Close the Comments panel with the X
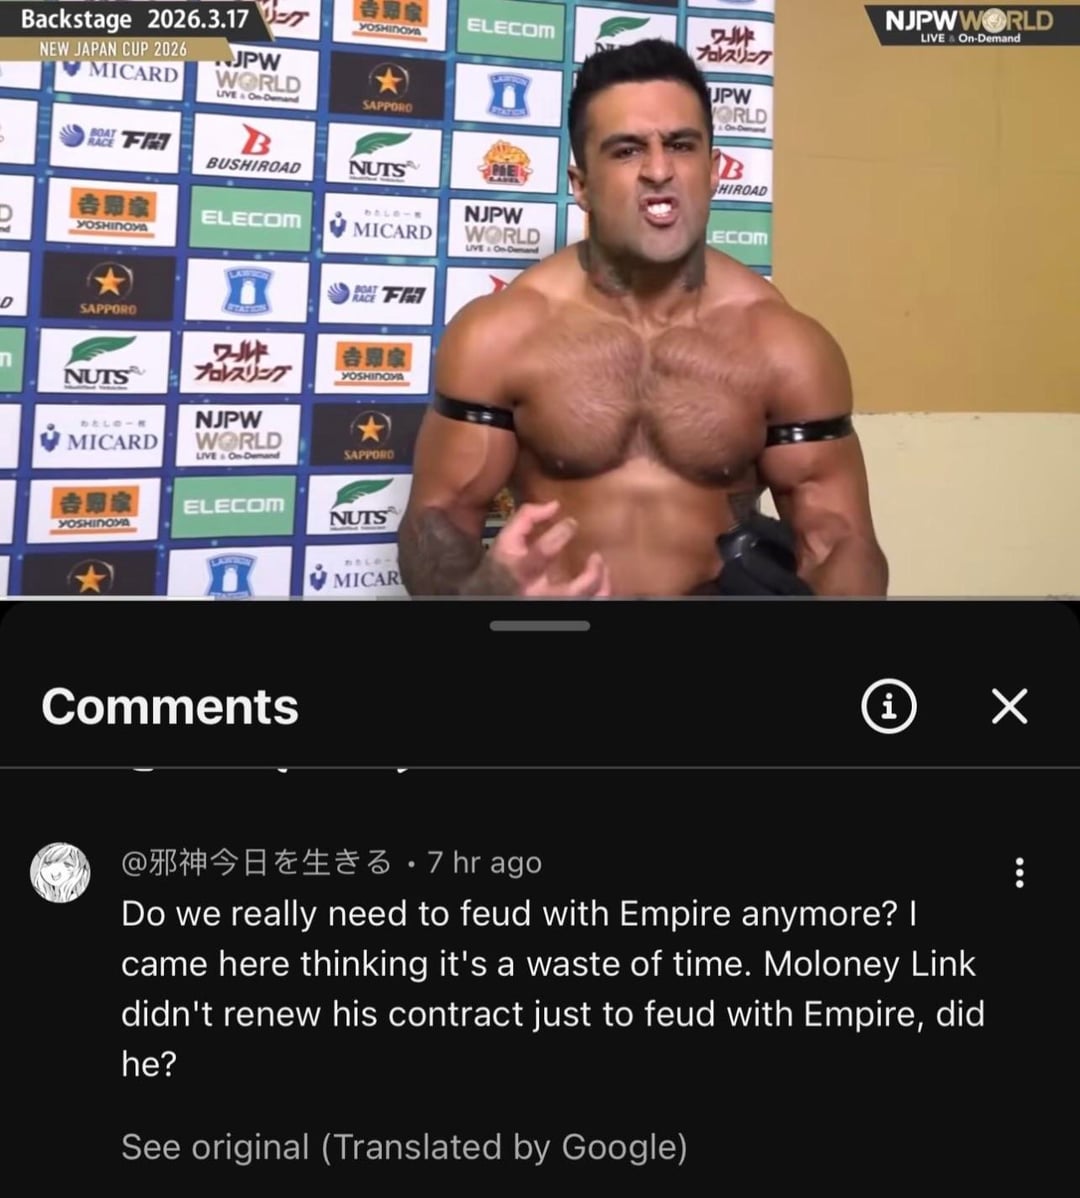 click(x=1010, y=705)
